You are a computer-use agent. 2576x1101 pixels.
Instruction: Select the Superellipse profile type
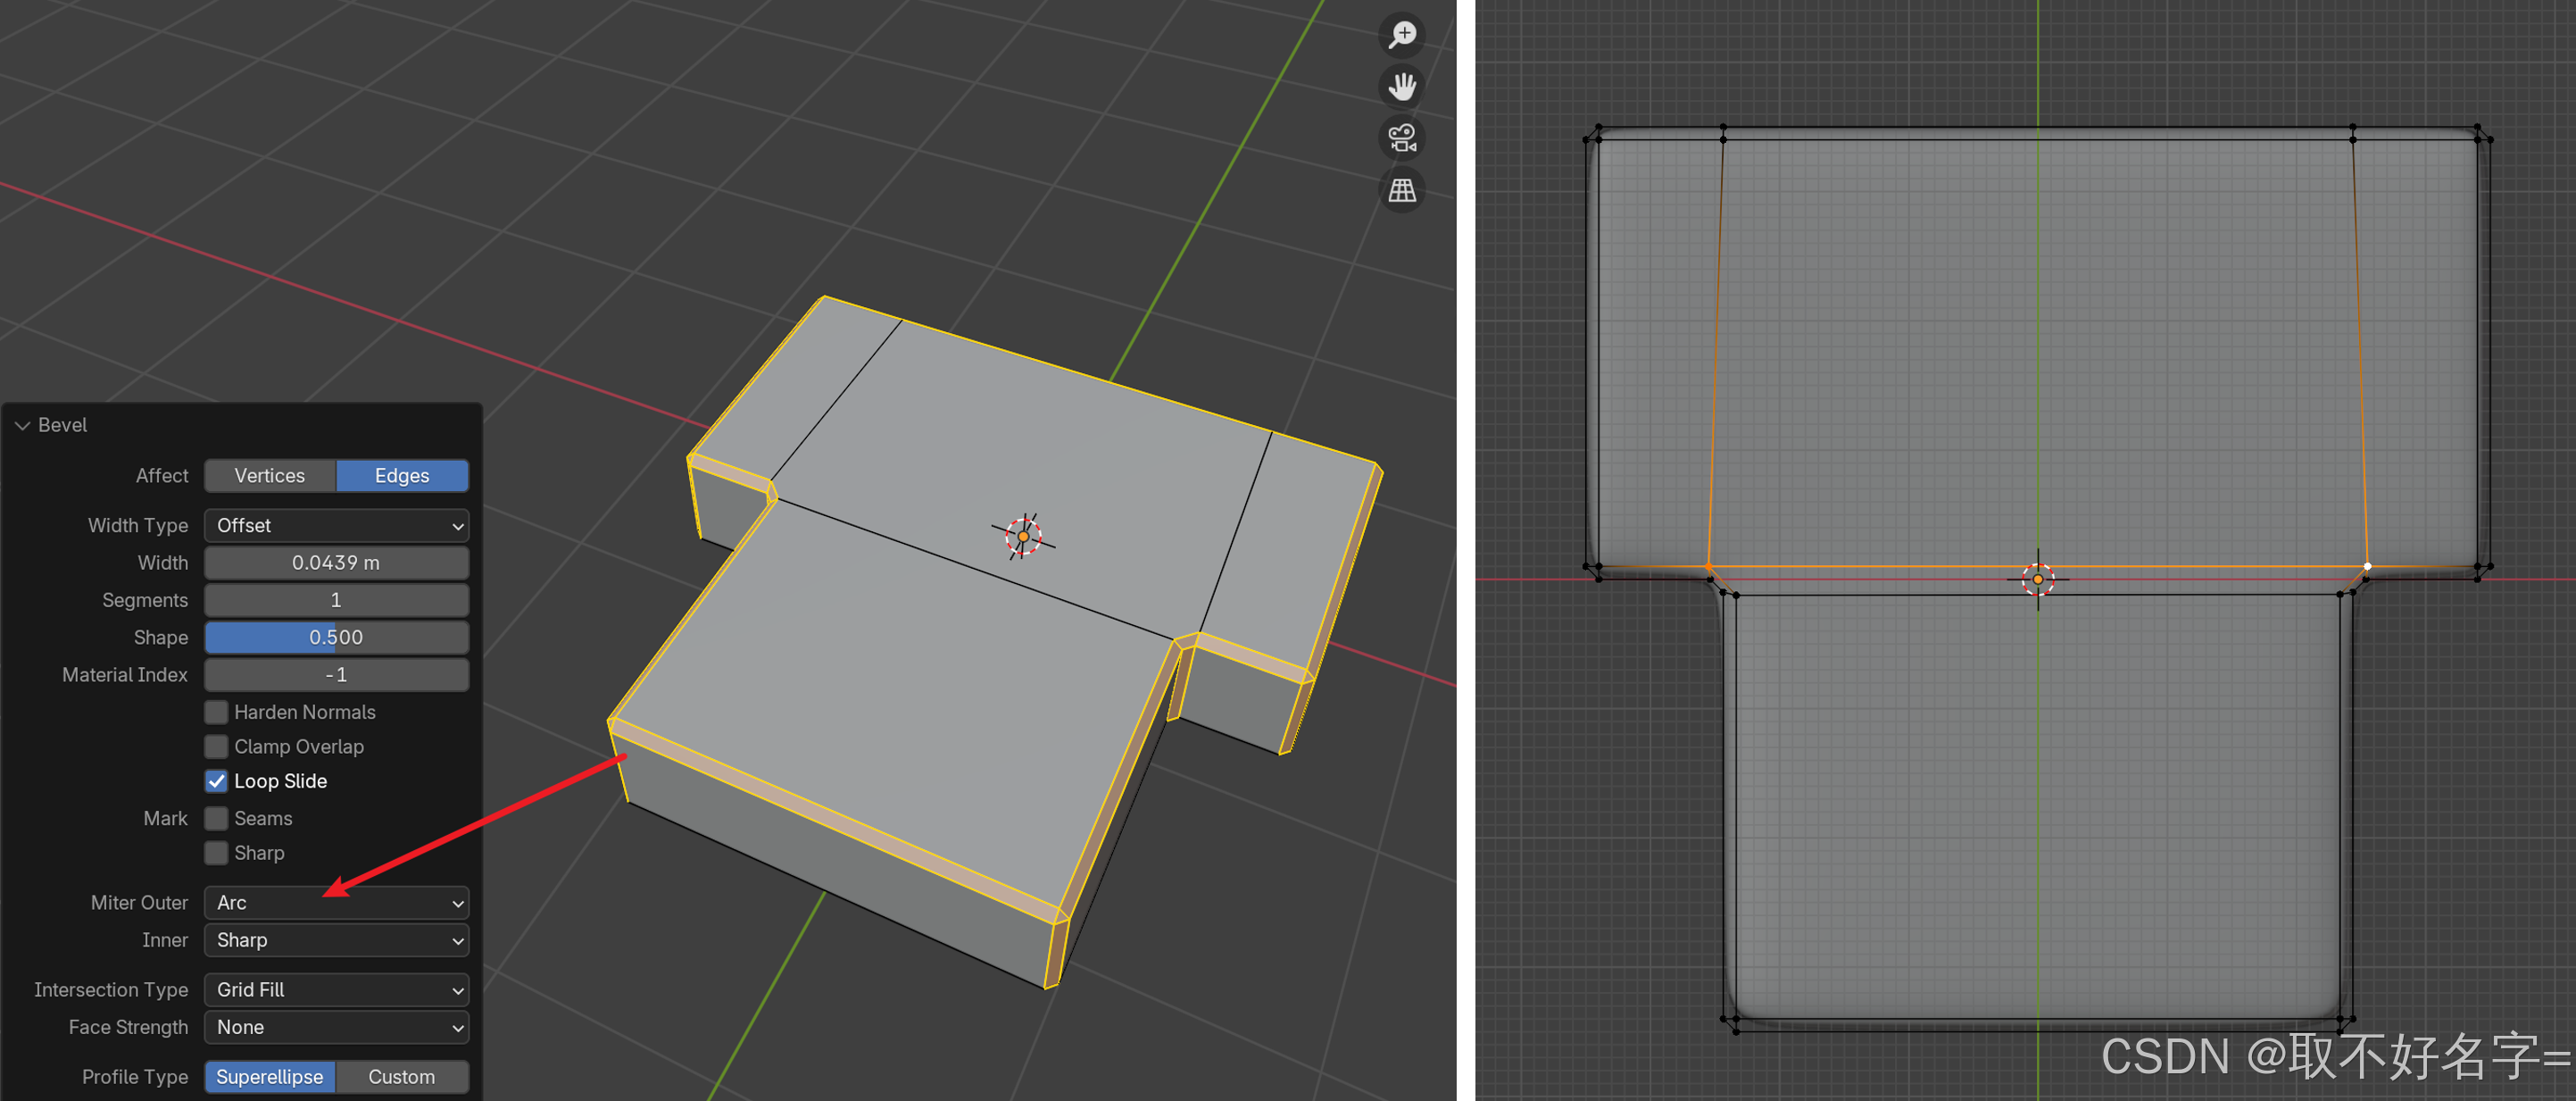[x=270, y=1077]
